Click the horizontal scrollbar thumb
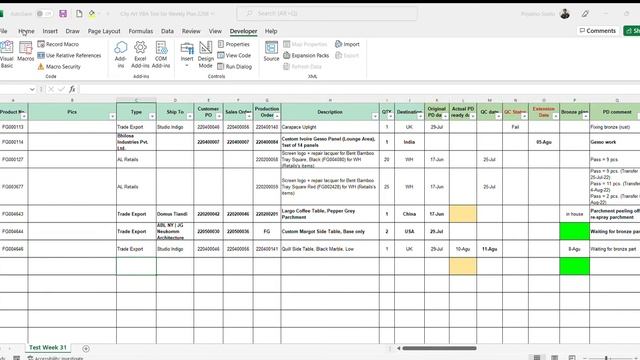This screenshot has width=640, height=360. click(440, 348)
